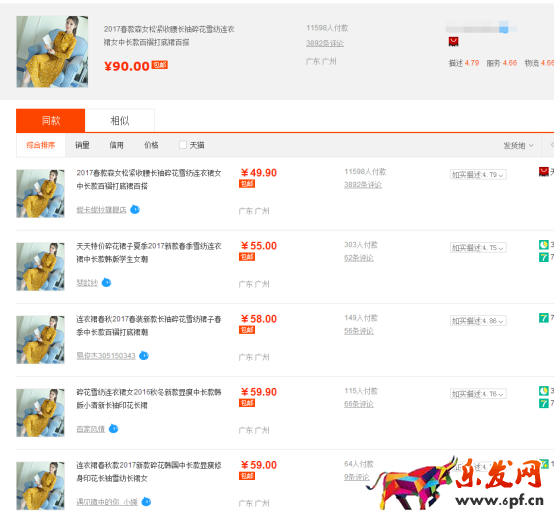Click the 包邮 tag under ¥49.90
The height and width of the screenshot is (521, 554).
(247, 184)
